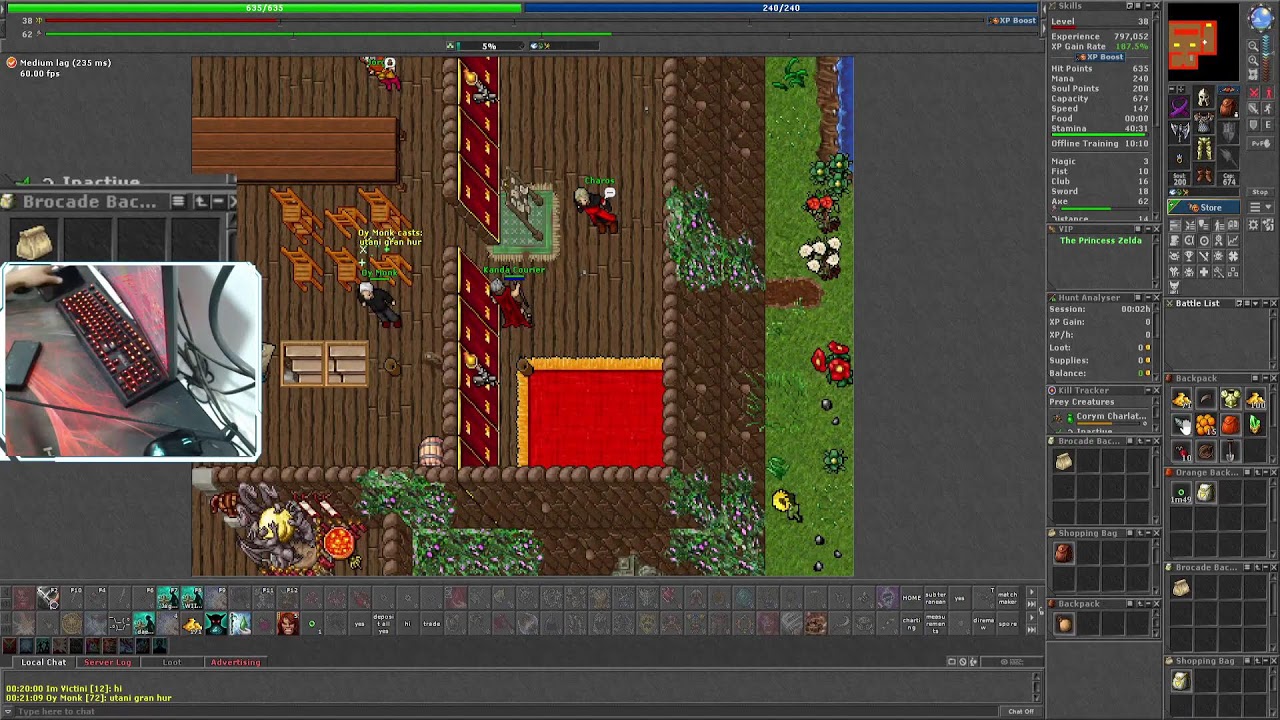The image size is (1280, 720).
Task: Click the minimap view
Action: (1204, 43)
